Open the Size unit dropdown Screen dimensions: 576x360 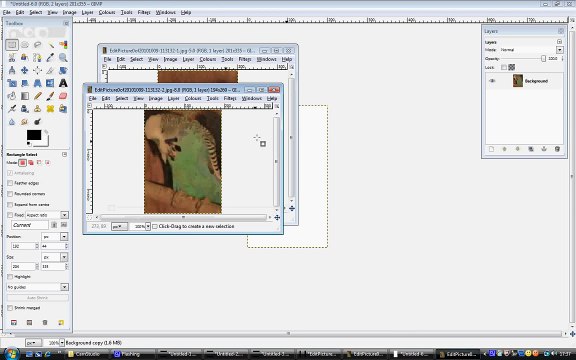(64, 257)
